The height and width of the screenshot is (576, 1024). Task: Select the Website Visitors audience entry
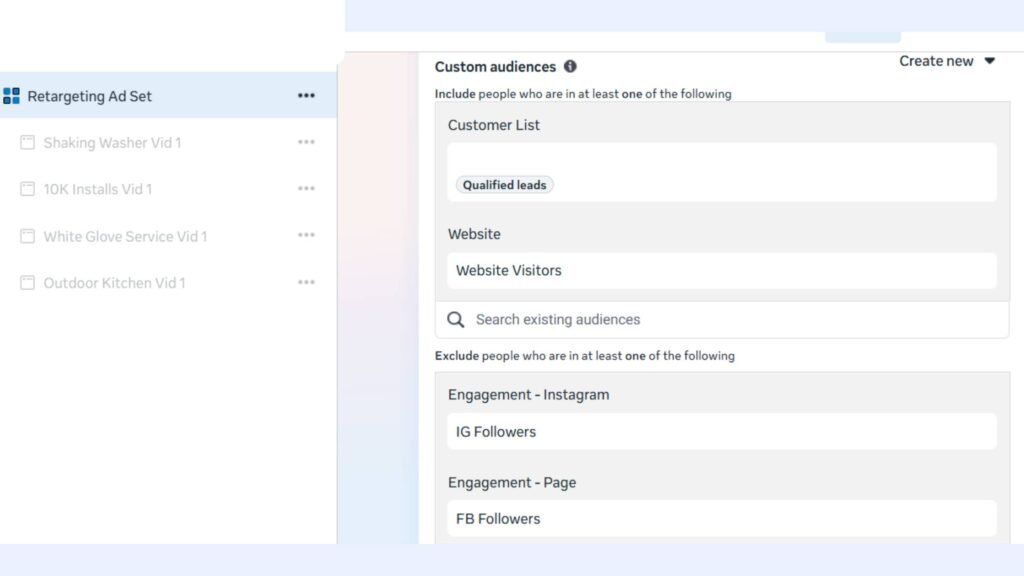click(x=509, y=271)
